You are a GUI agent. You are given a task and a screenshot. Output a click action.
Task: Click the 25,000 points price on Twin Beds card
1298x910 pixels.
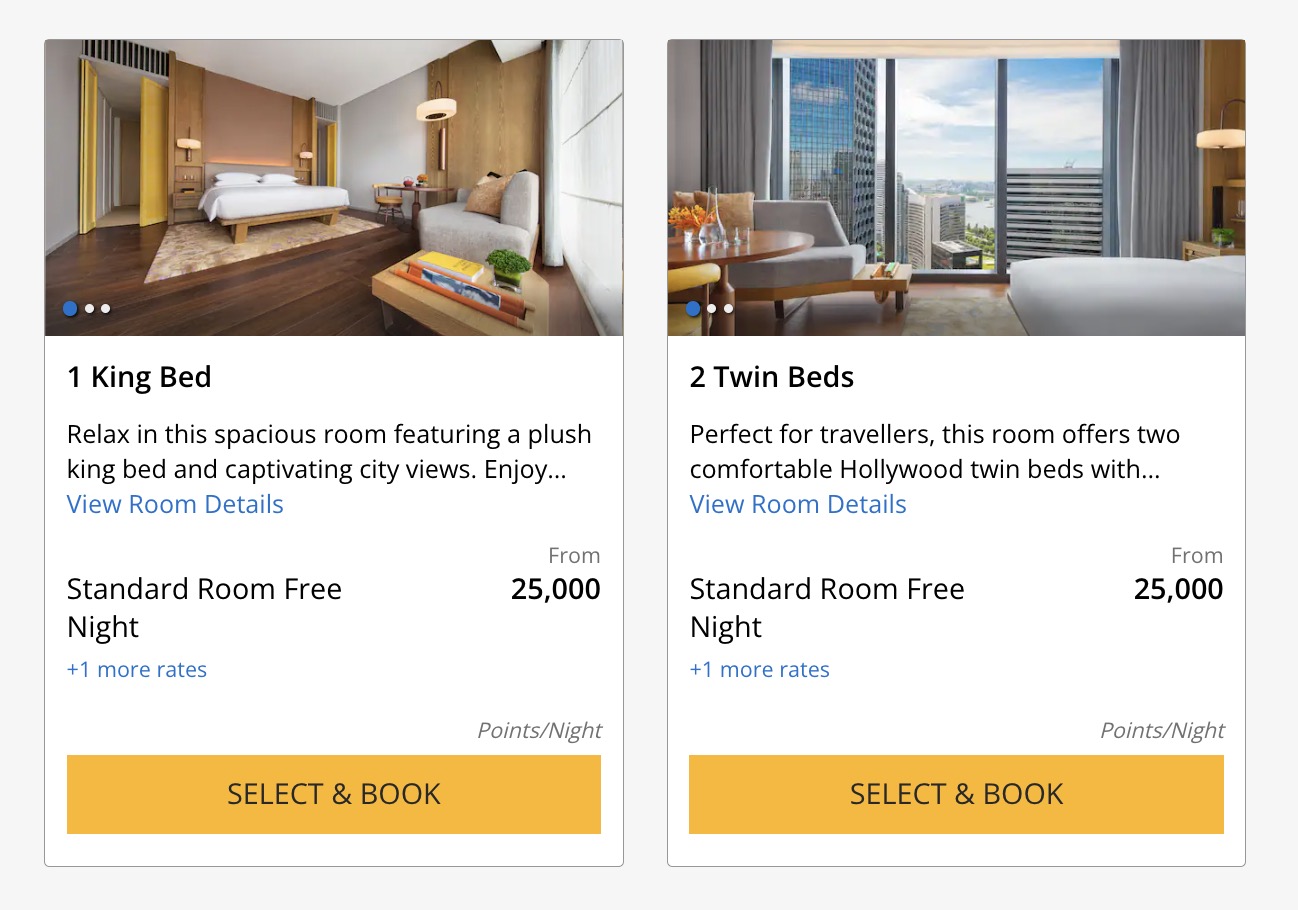click(1178, 589)
